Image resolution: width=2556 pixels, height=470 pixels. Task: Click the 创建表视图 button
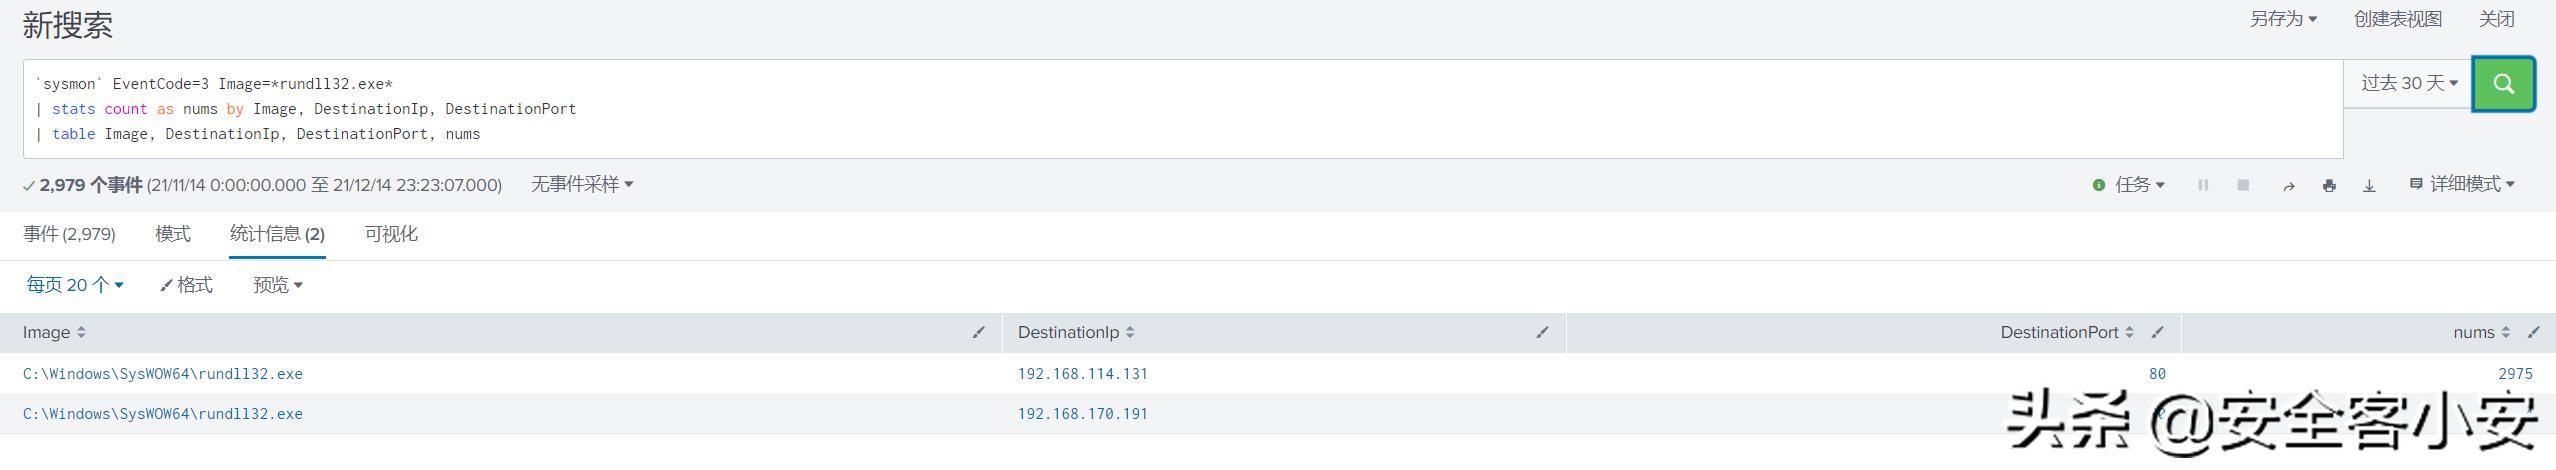(x=2397, y=19)
